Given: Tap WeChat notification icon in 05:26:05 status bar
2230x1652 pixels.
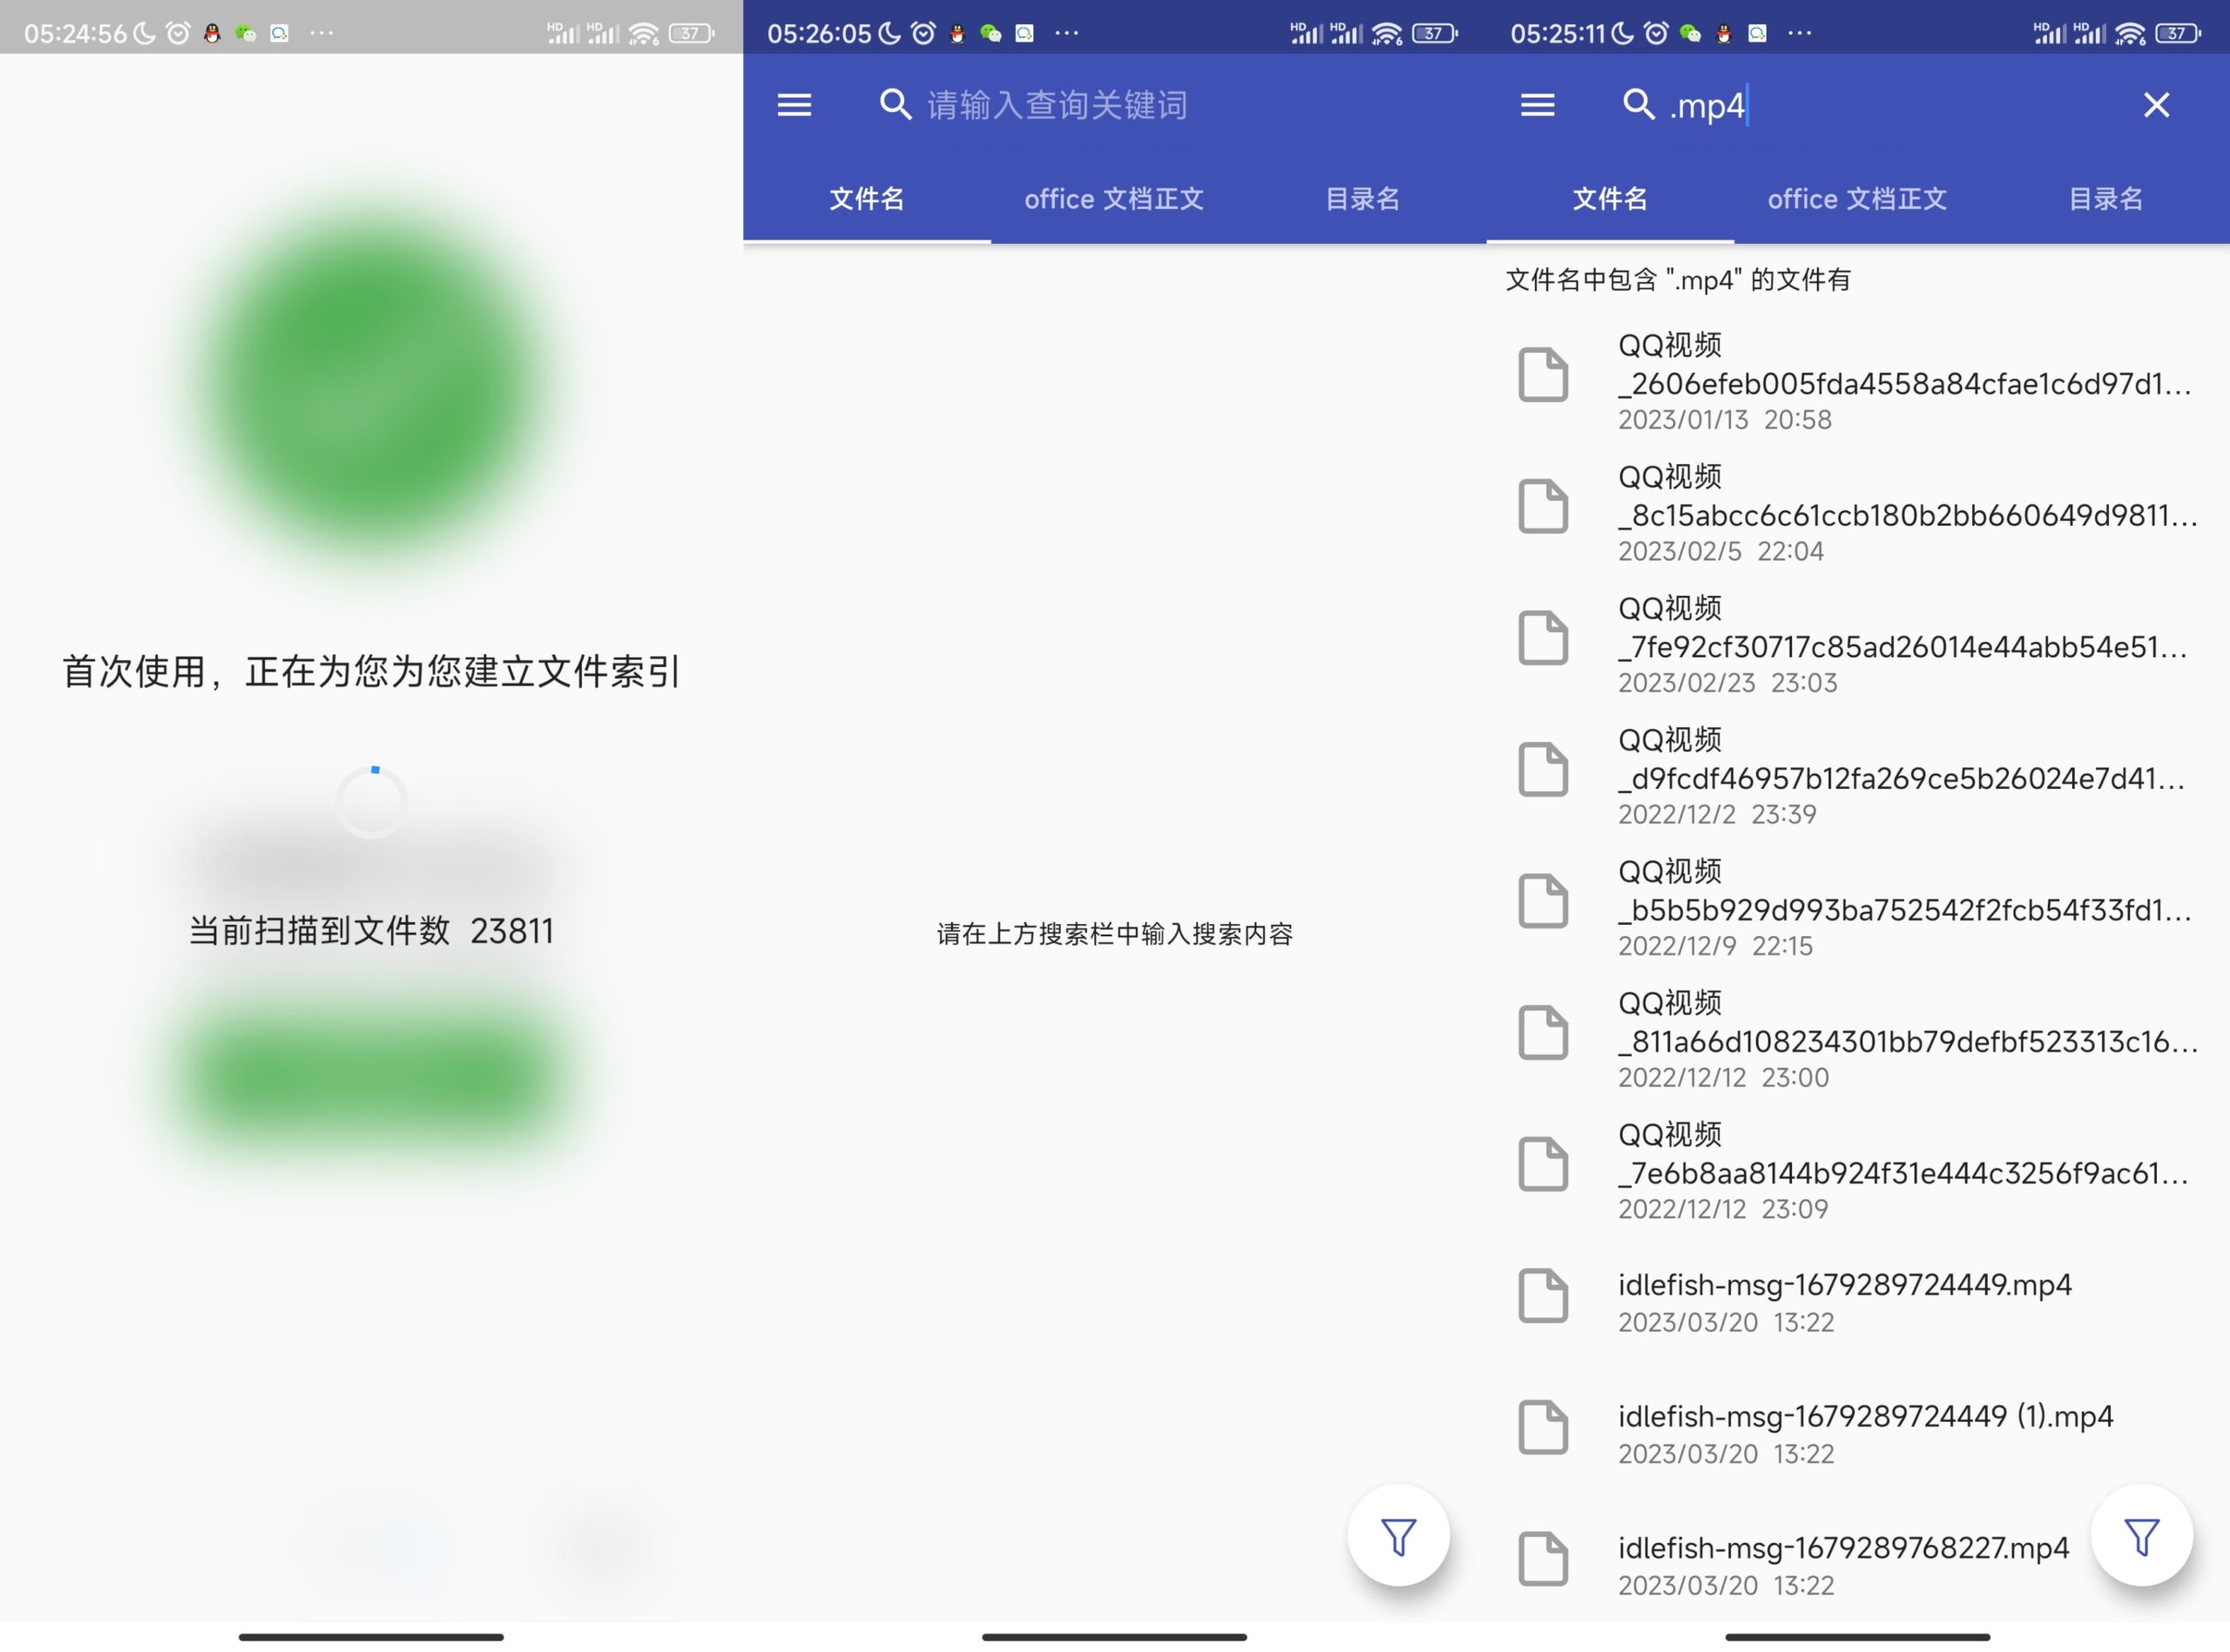Looking at the screenshot, I should [x=990, y=33].
